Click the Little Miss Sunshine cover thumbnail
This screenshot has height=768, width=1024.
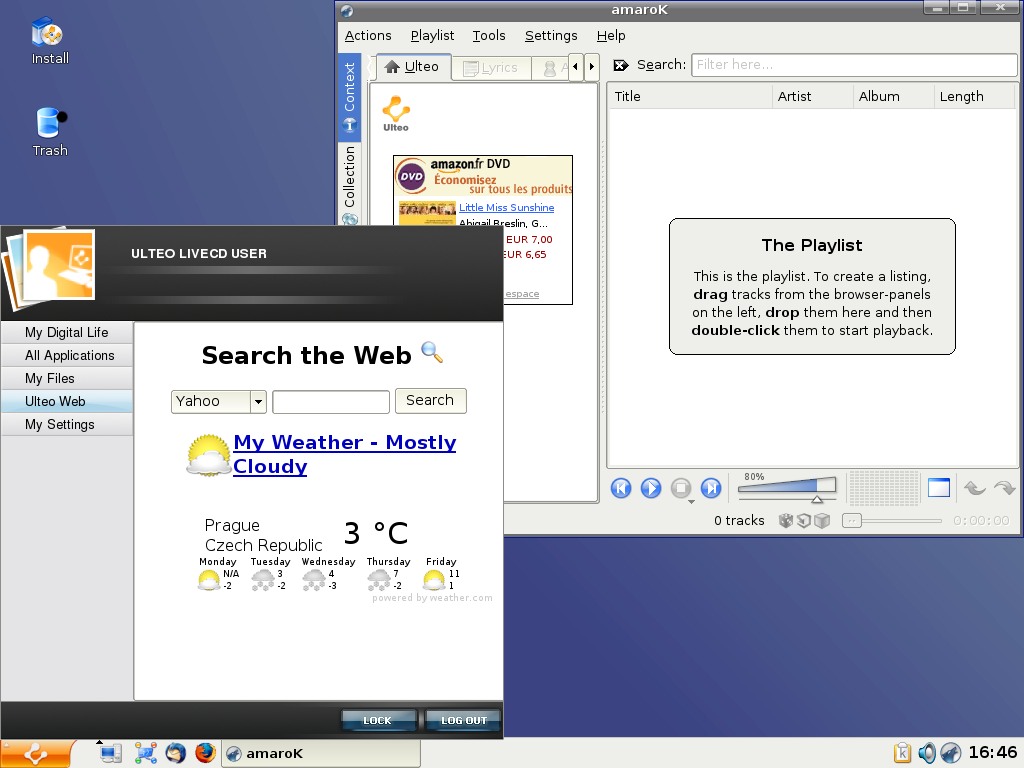click(x=427, y=213)
